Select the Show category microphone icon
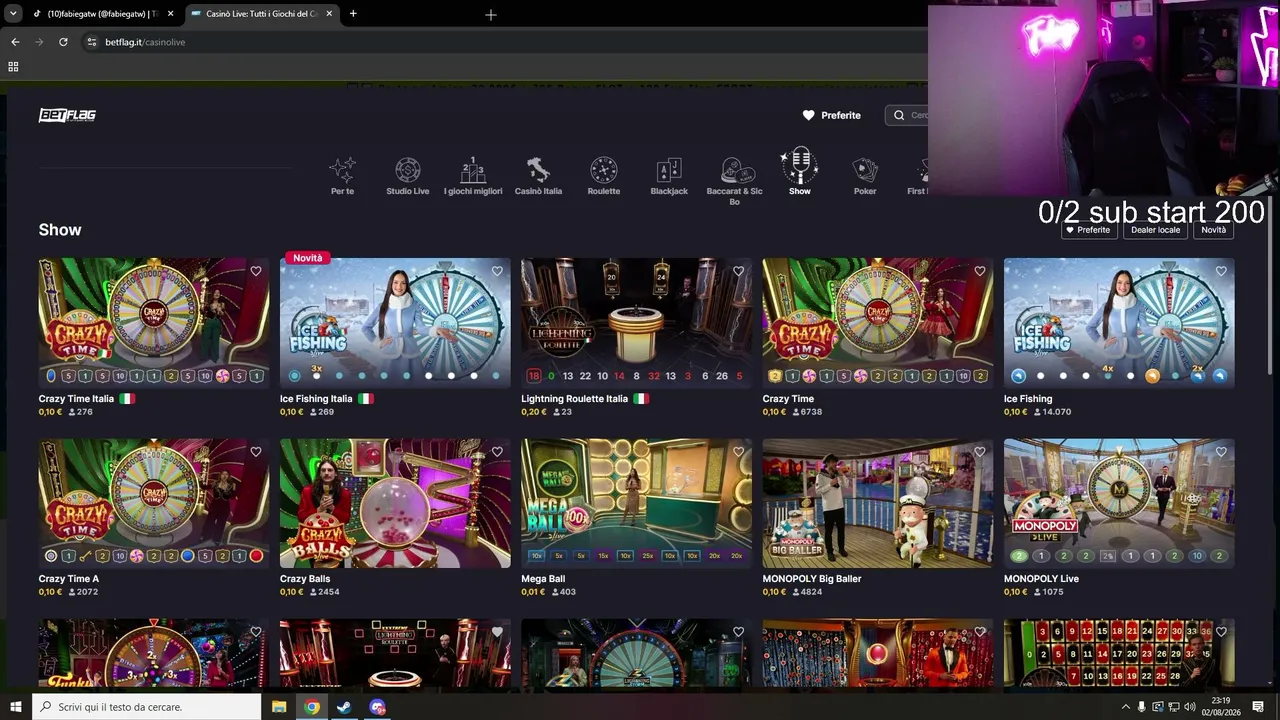Viewport: 1280px width, 720px height. coord(799,166)
